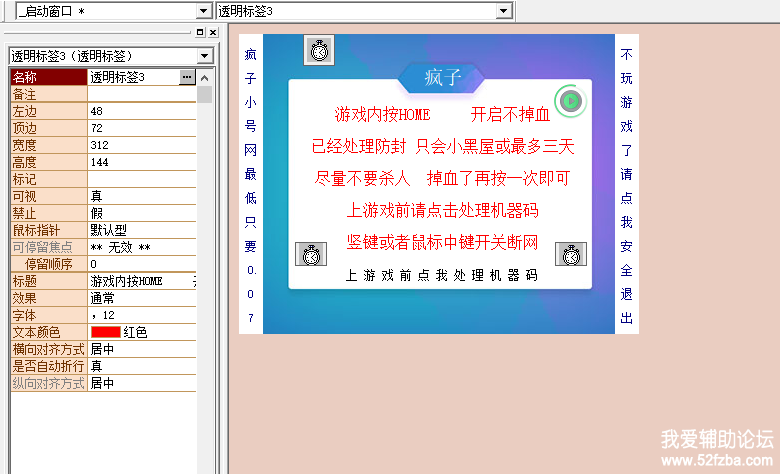
Task: Change the 横向对齐方式 value 居中
Action: pos(142,349)
